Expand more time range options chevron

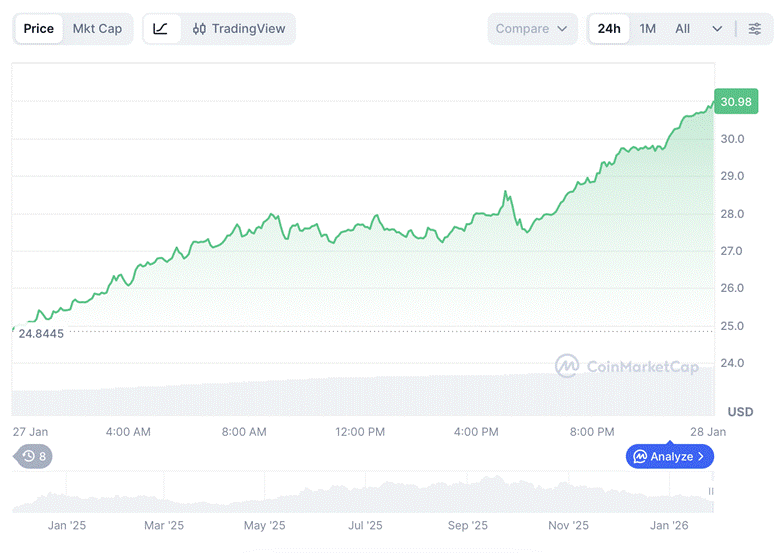pos(717,29)
